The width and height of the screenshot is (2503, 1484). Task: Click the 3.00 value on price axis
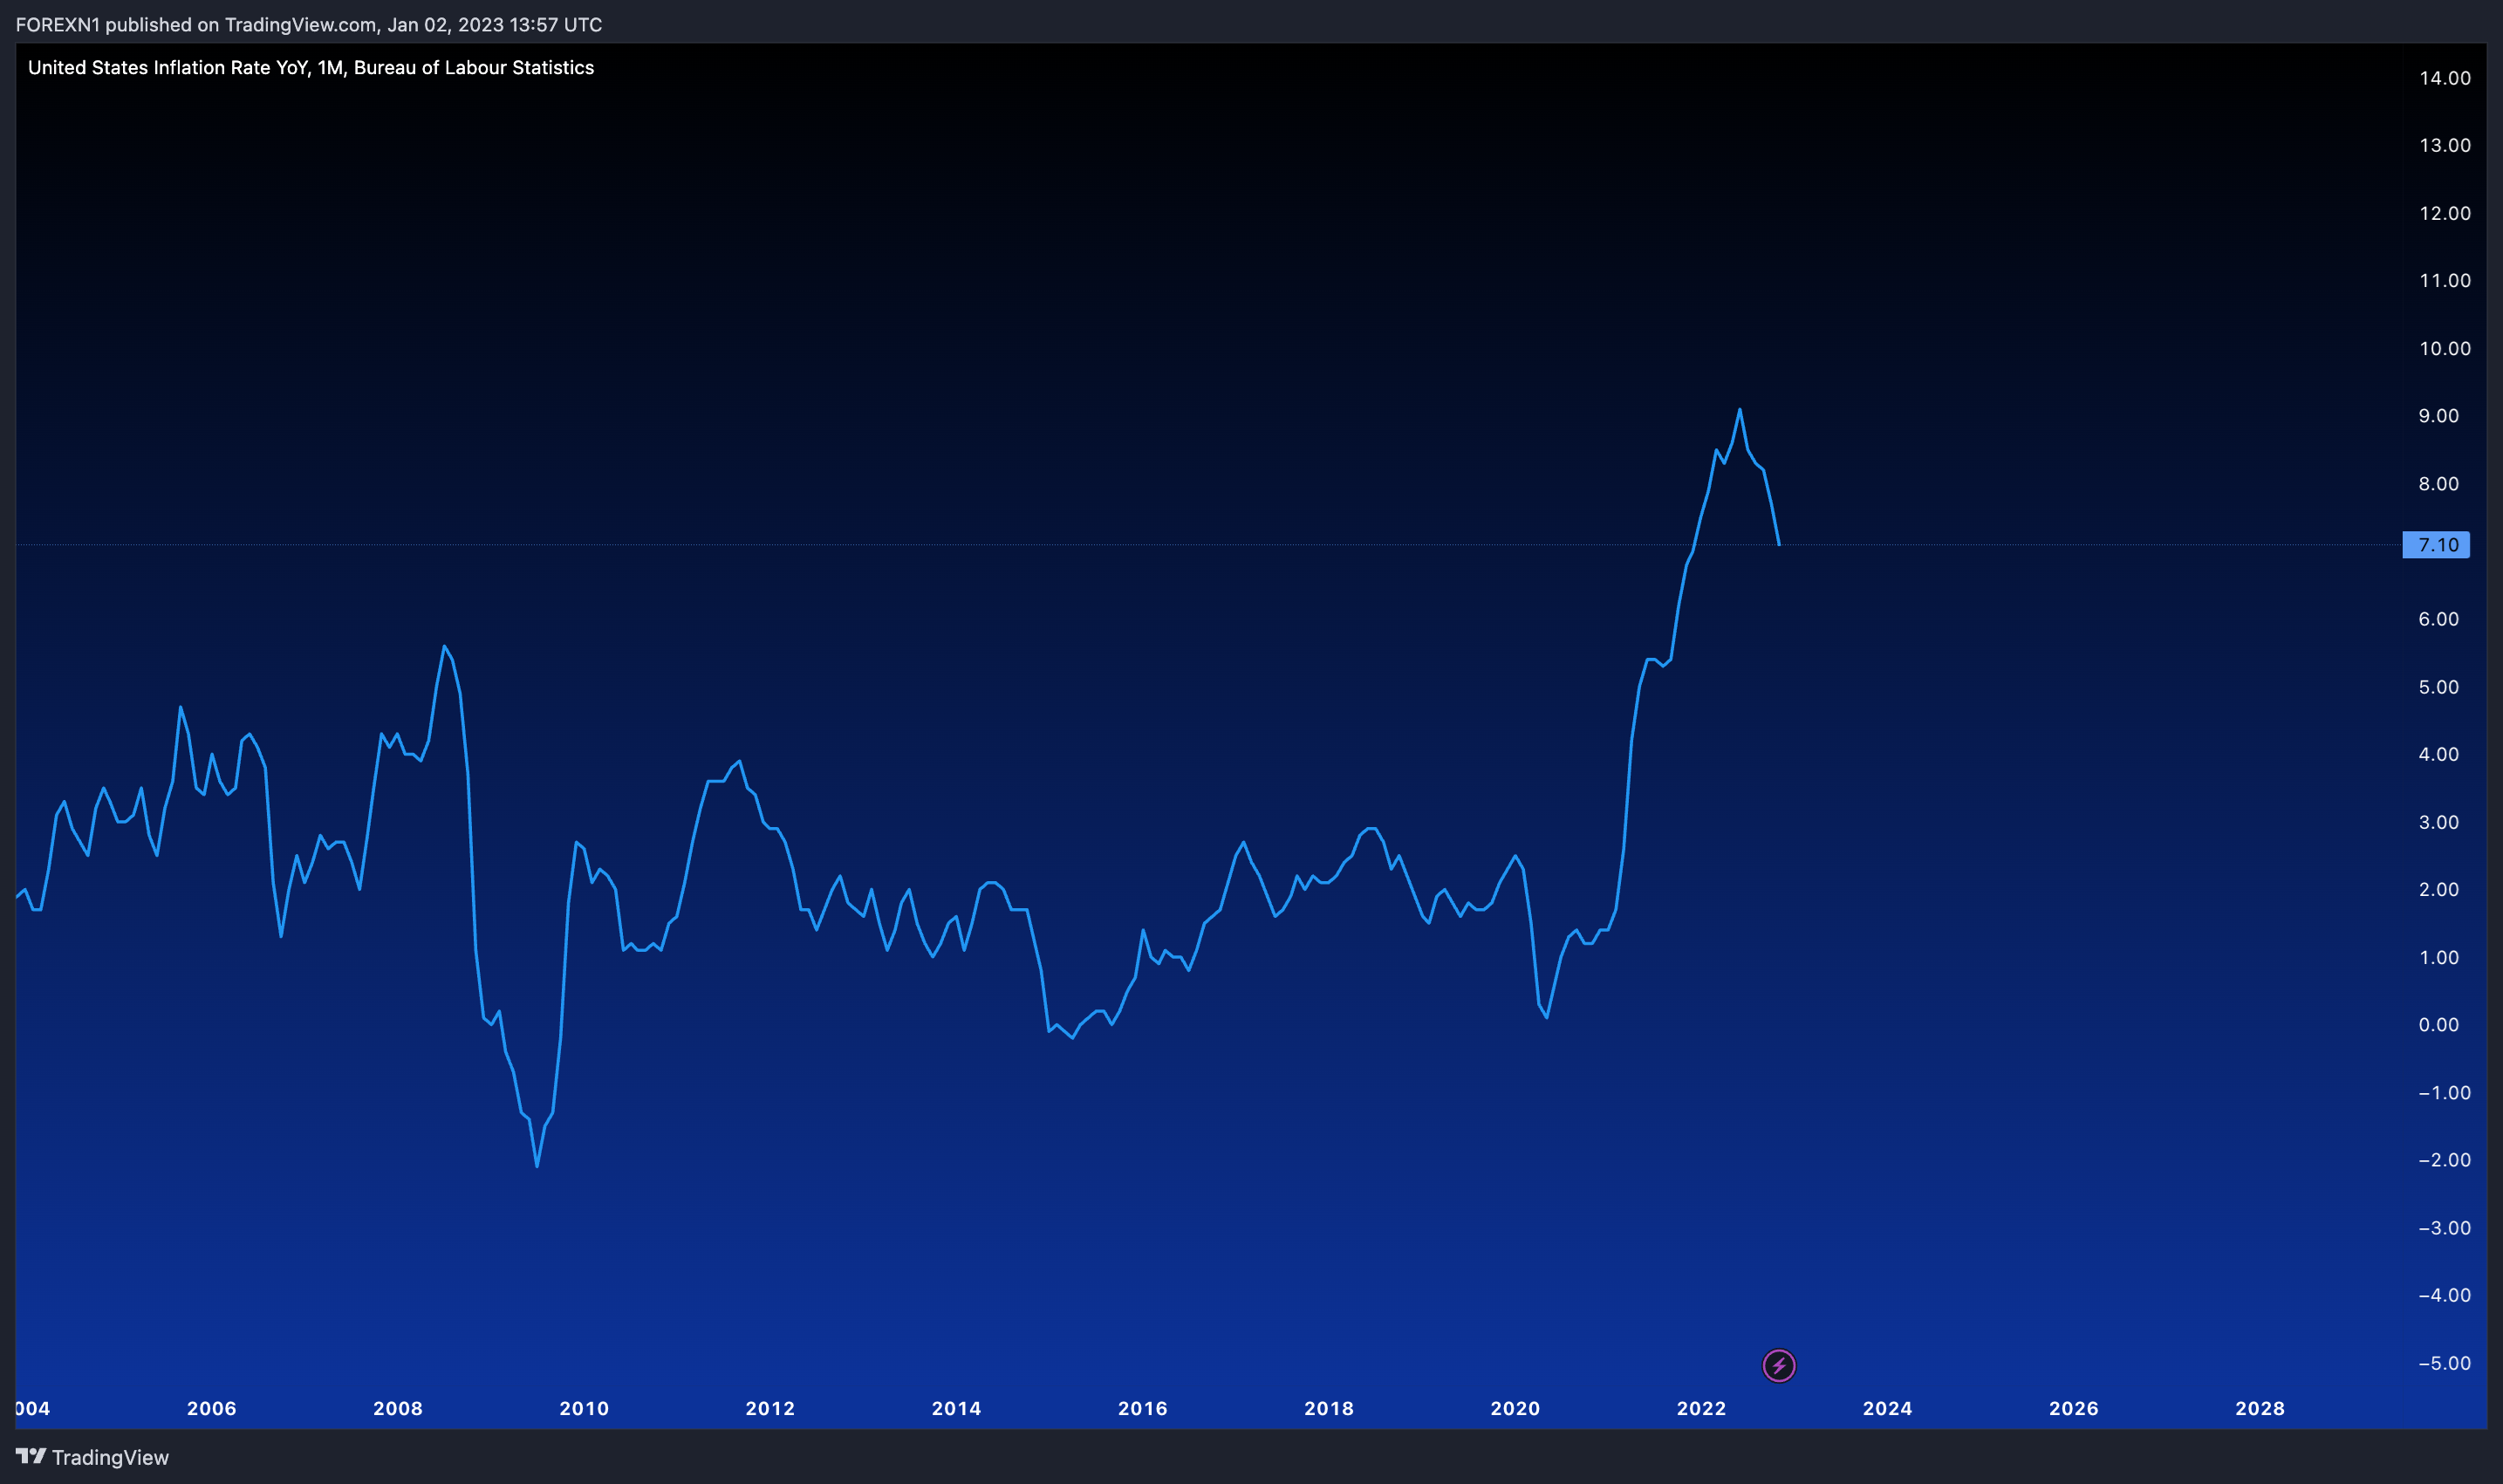coord(2439,822)
